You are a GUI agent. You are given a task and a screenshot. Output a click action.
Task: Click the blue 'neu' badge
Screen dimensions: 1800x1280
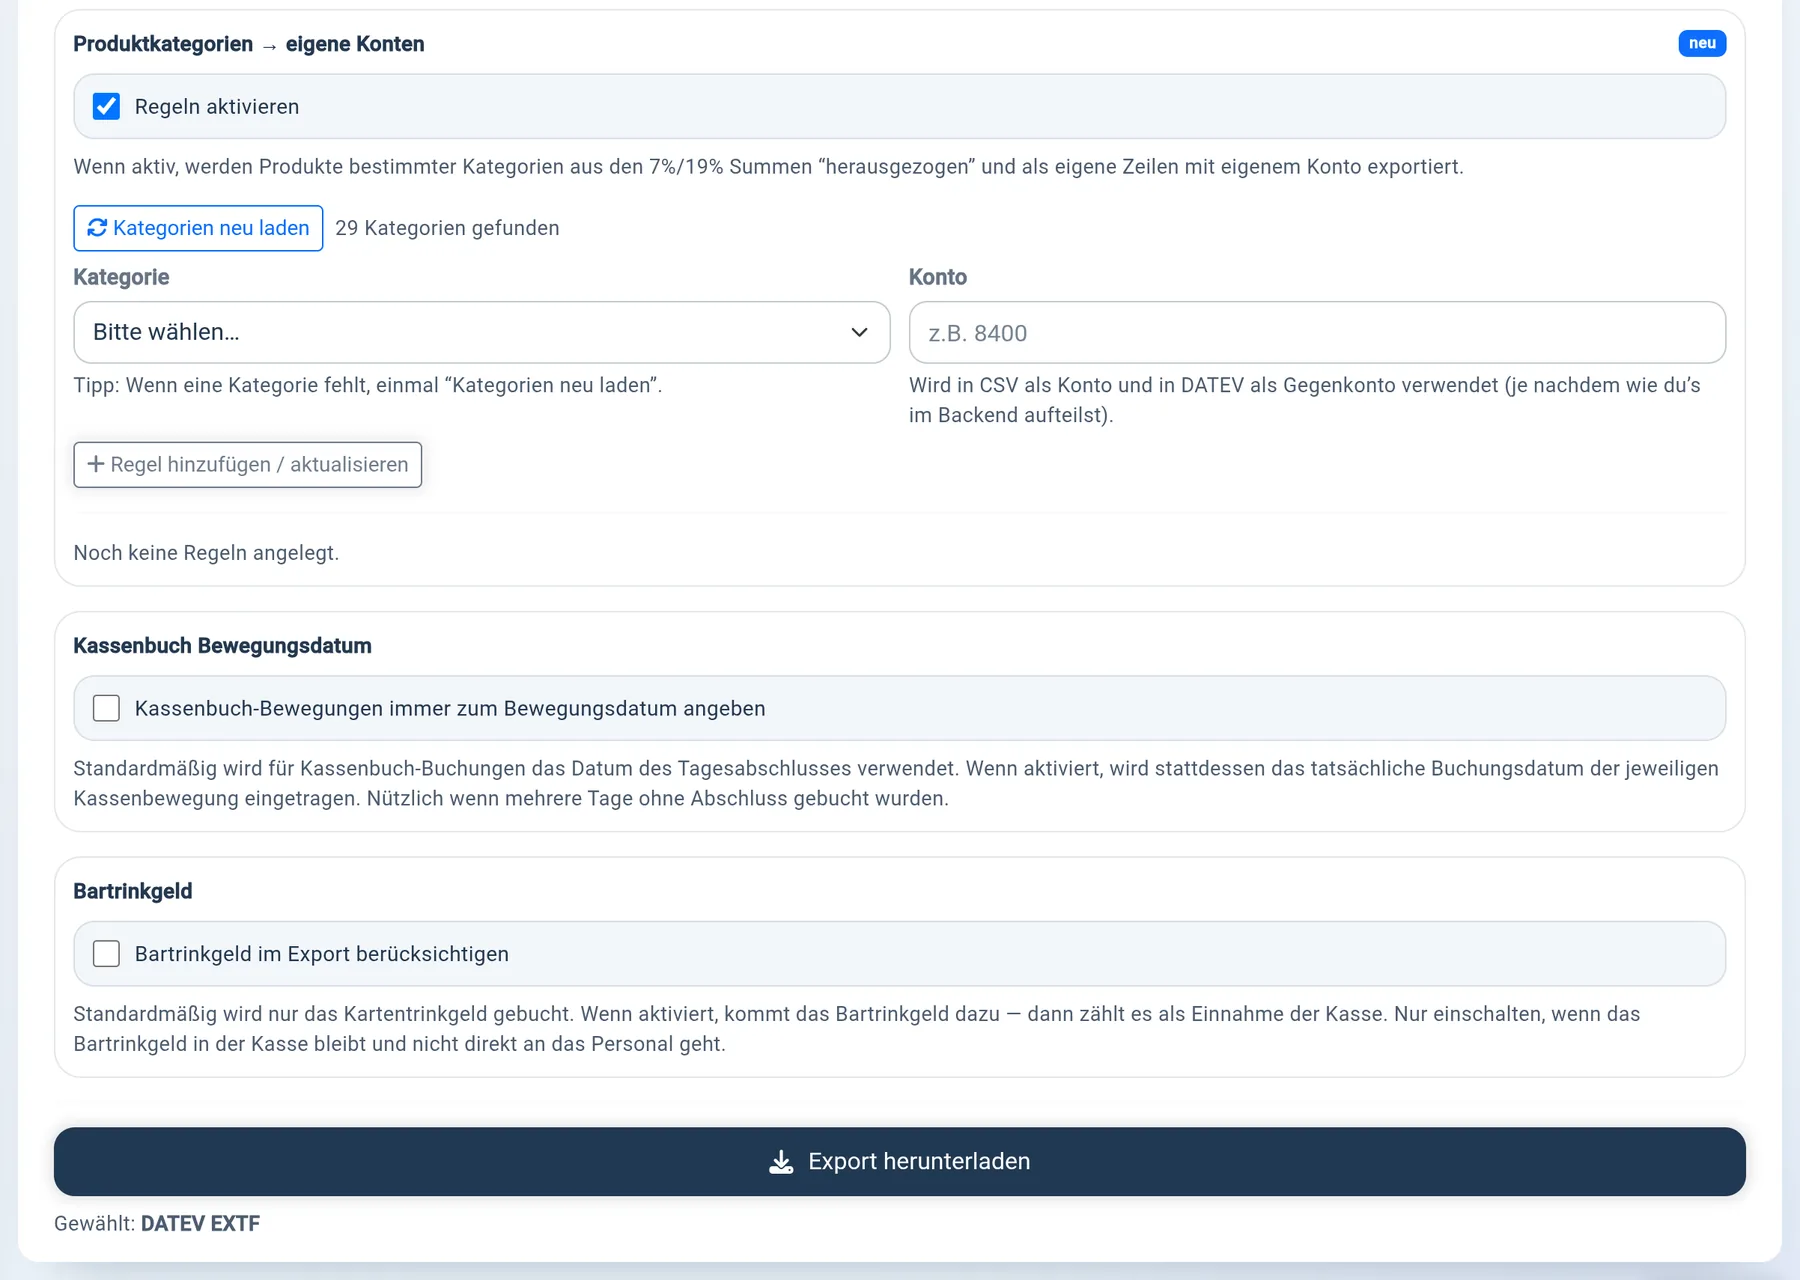[x=1702, y=43]
